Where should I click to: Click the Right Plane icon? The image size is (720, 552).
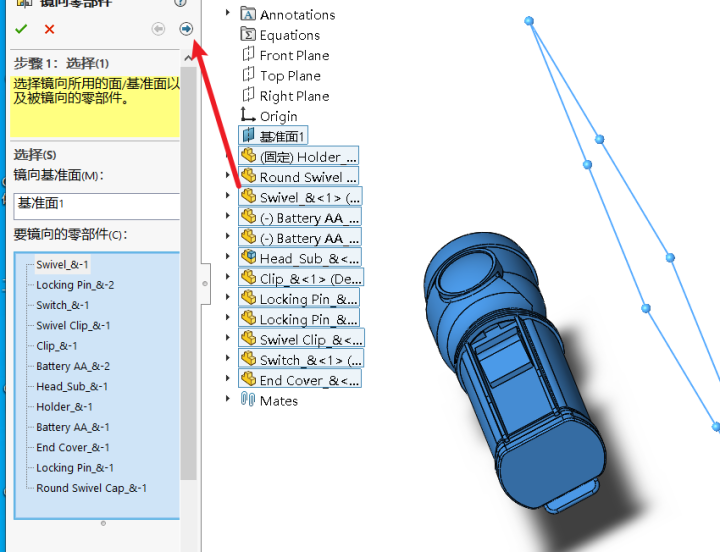(248, 95)
